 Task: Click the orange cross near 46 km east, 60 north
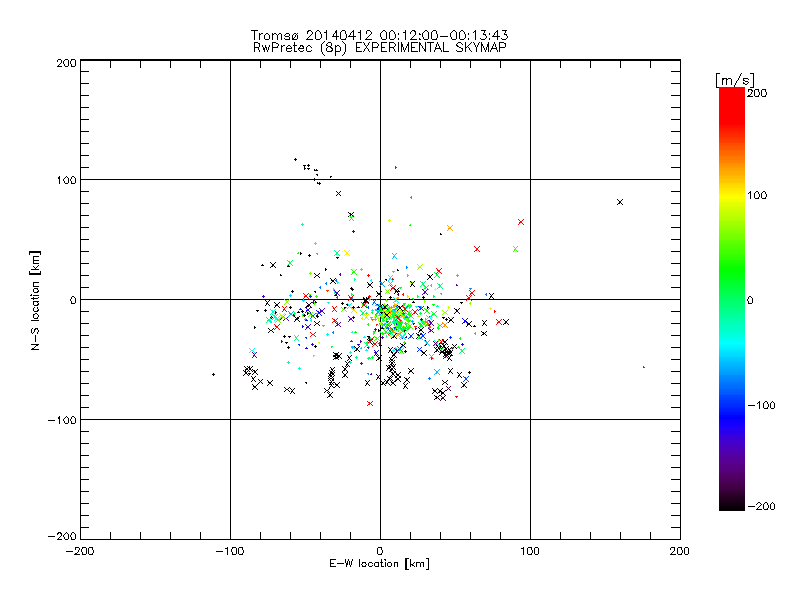pos(450,228)
